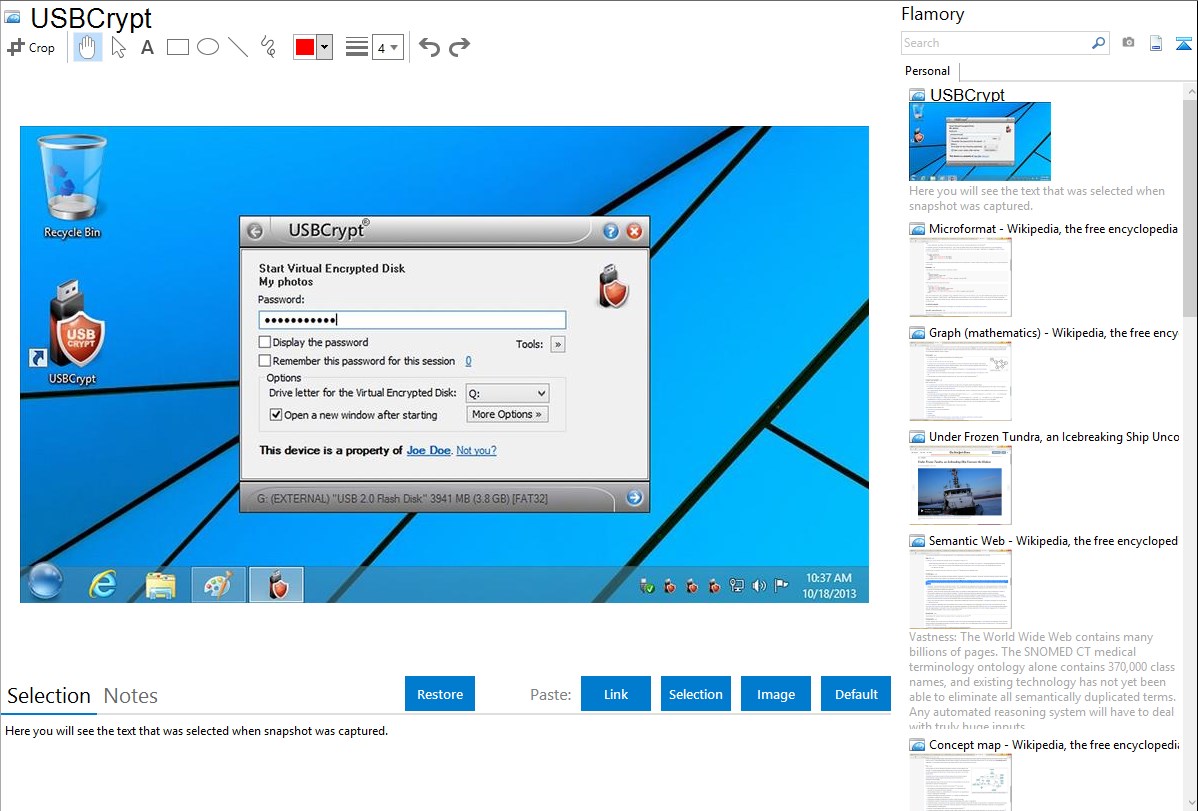The image size is (1198, 811).
Task: Switch to the Notes tab
Action: [x=131, y=696]
